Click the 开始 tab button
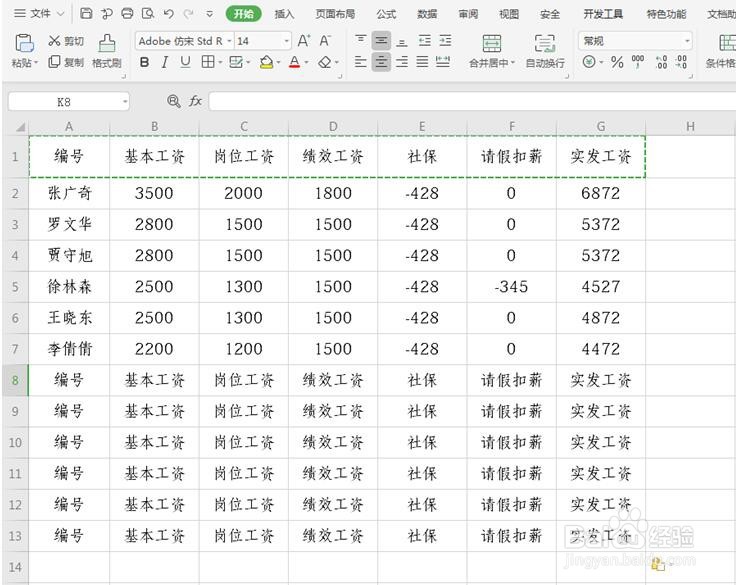The height and width of the screenshot is (585, 736). (244, 14)
